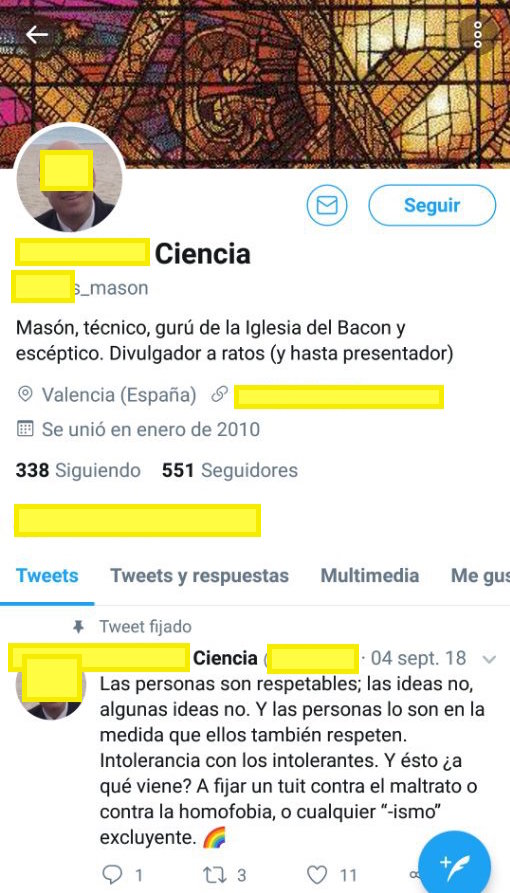View the 551 Seguidores list
The width and height of the screenshot is (510, 893).
230,470
